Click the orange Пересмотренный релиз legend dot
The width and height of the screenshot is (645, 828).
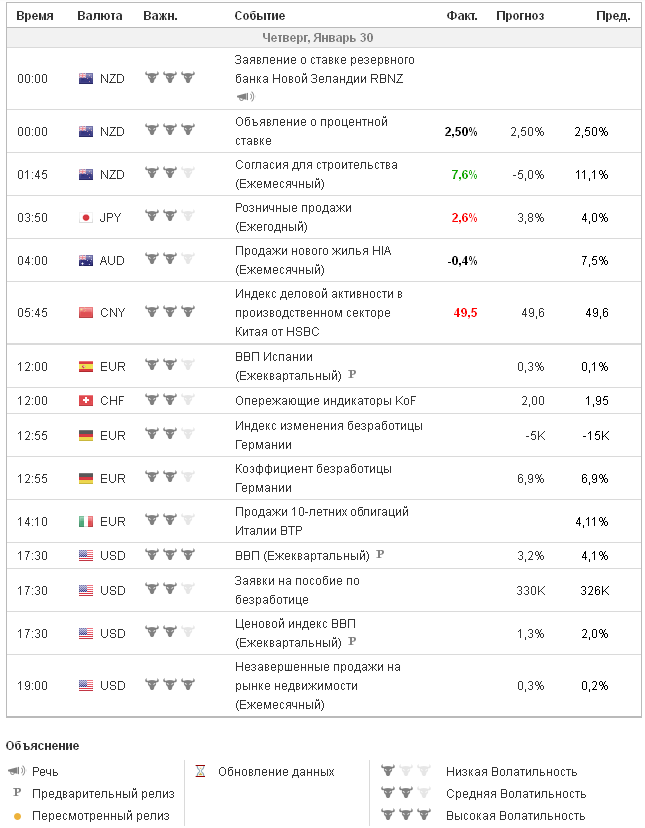16,815
